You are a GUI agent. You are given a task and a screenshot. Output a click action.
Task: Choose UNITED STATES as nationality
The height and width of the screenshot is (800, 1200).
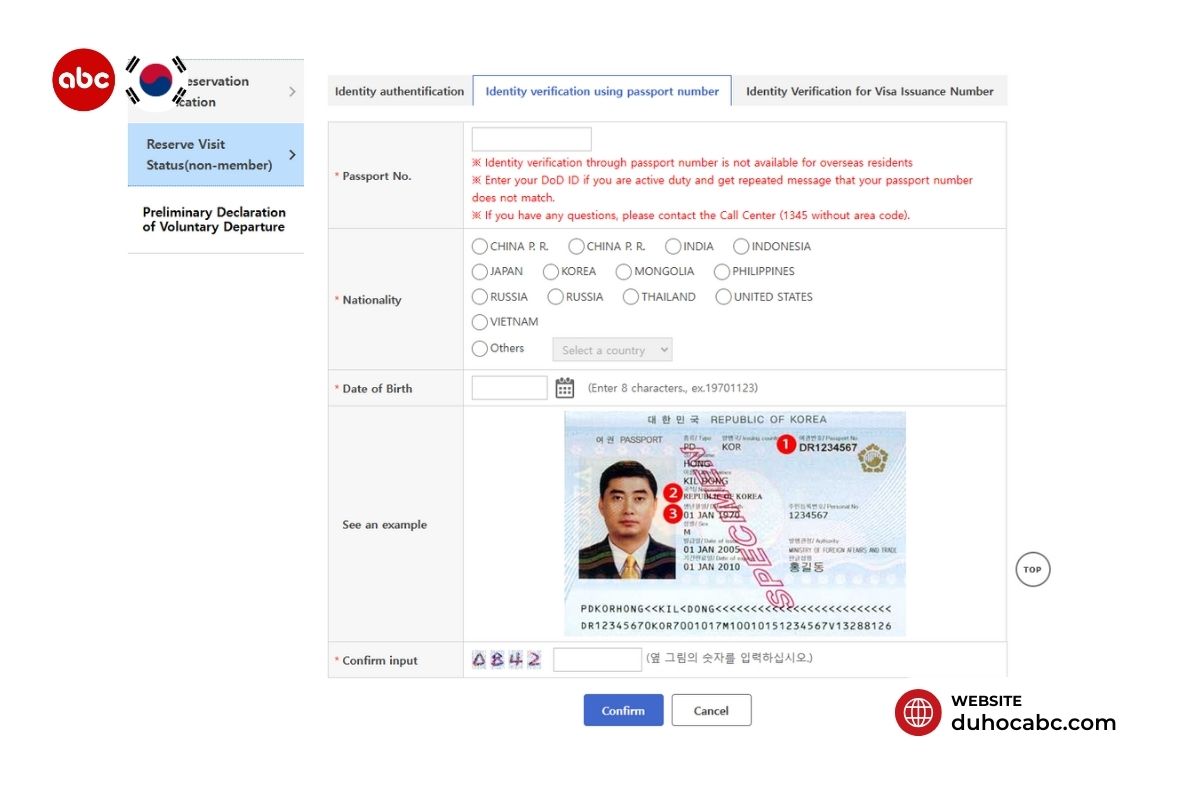[x=723, y=297]
